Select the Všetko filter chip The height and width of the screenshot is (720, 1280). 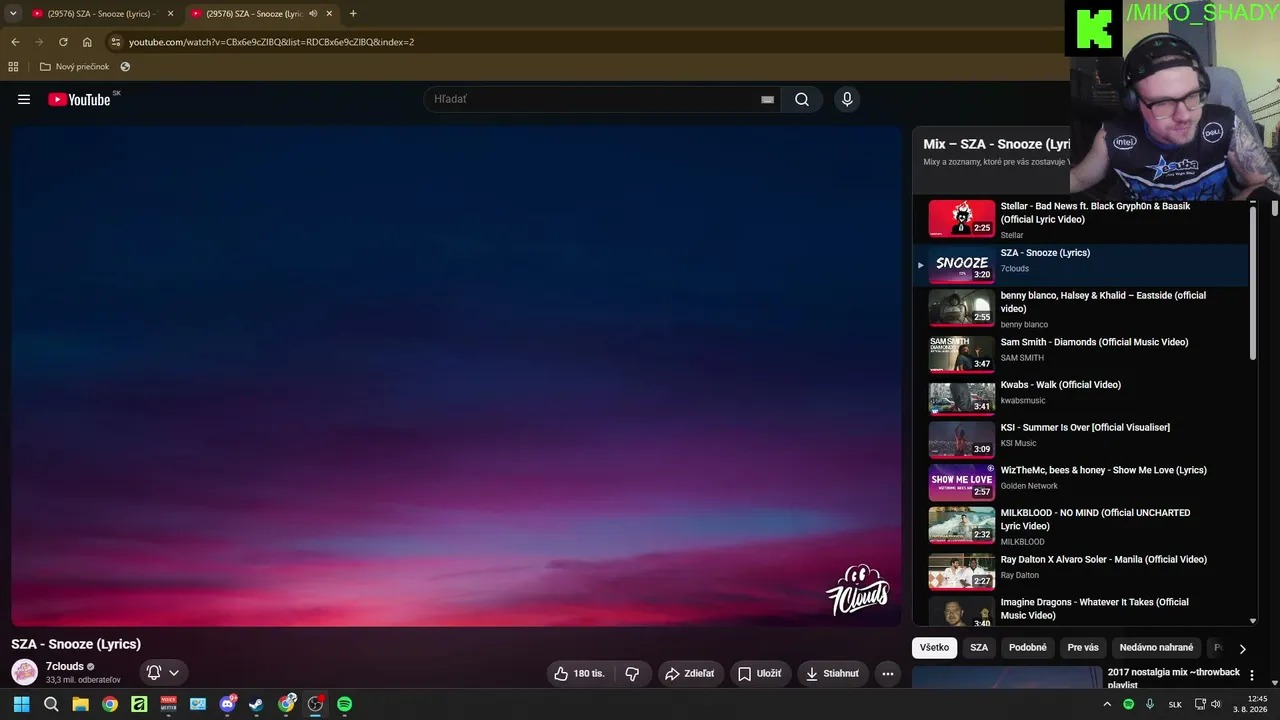coord(934,648)
